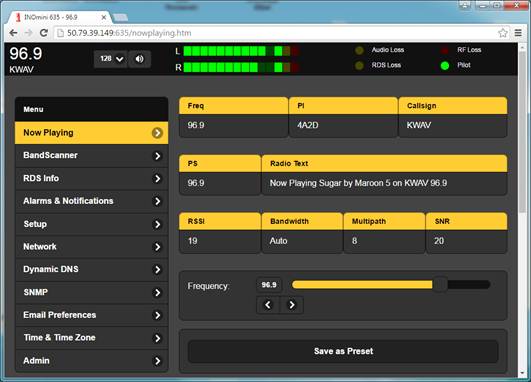The width and height of the screenshot is (531, 382).
Task: Click the circled arrow on Now Playing
Action: [x=157, y=133]
